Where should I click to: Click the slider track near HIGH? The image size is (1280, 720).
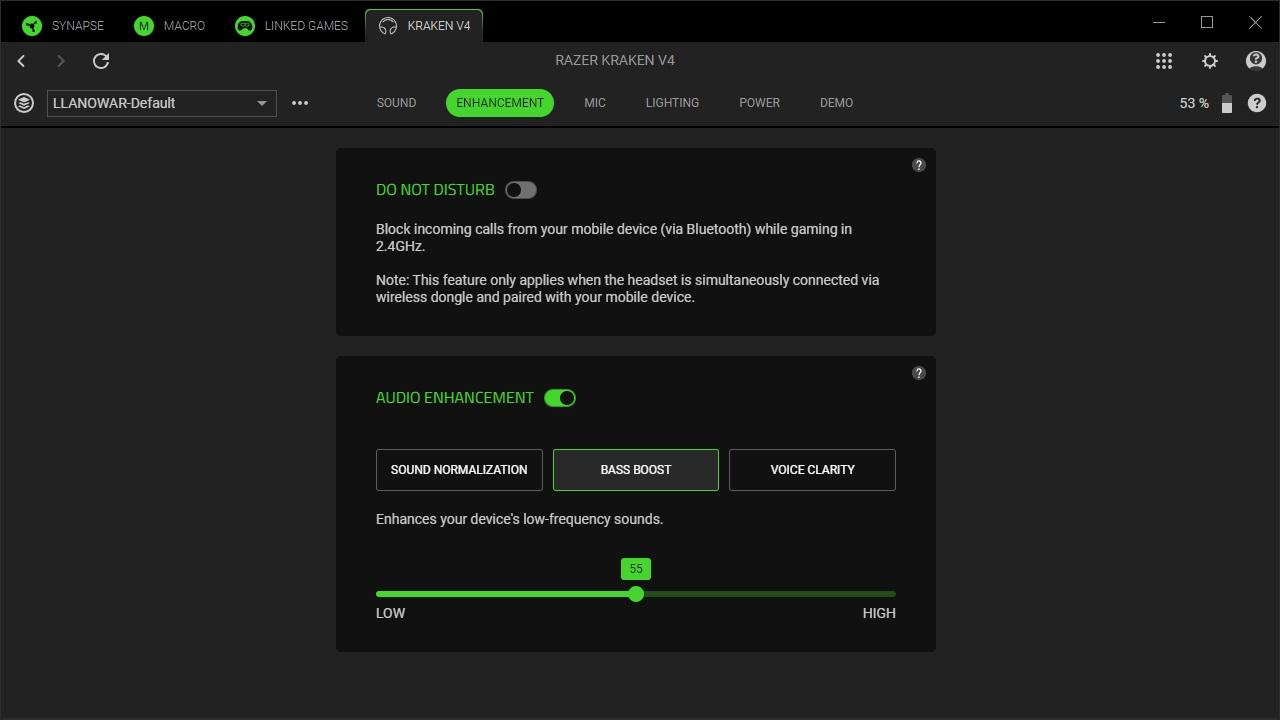[x=880, y=594]
